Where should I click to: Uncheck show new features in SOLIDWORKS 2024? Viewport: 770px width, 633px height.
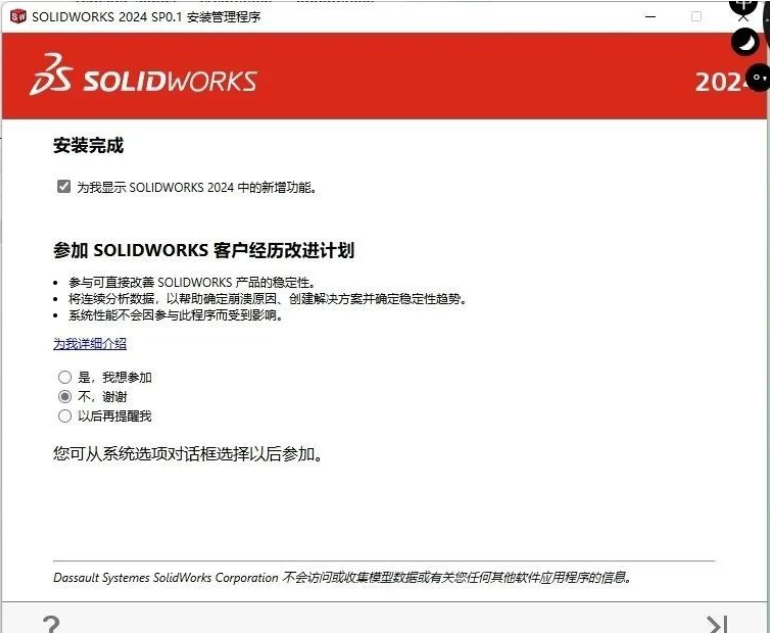click(x=64, y=187)
